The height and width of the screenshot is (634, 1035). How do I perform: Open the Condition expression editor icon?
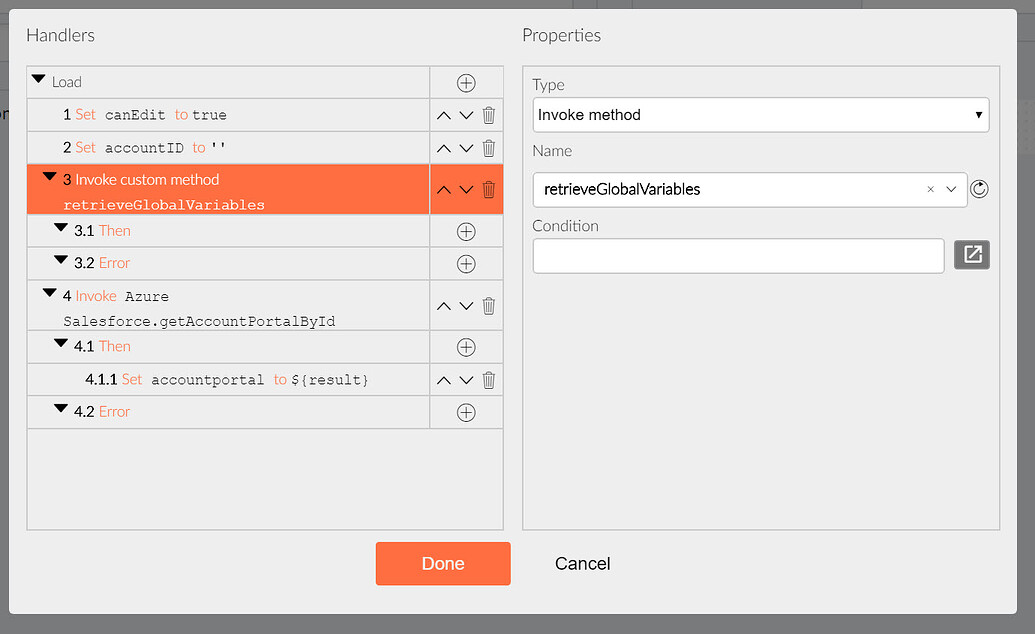pyautogui.click(x=971, y=255)
